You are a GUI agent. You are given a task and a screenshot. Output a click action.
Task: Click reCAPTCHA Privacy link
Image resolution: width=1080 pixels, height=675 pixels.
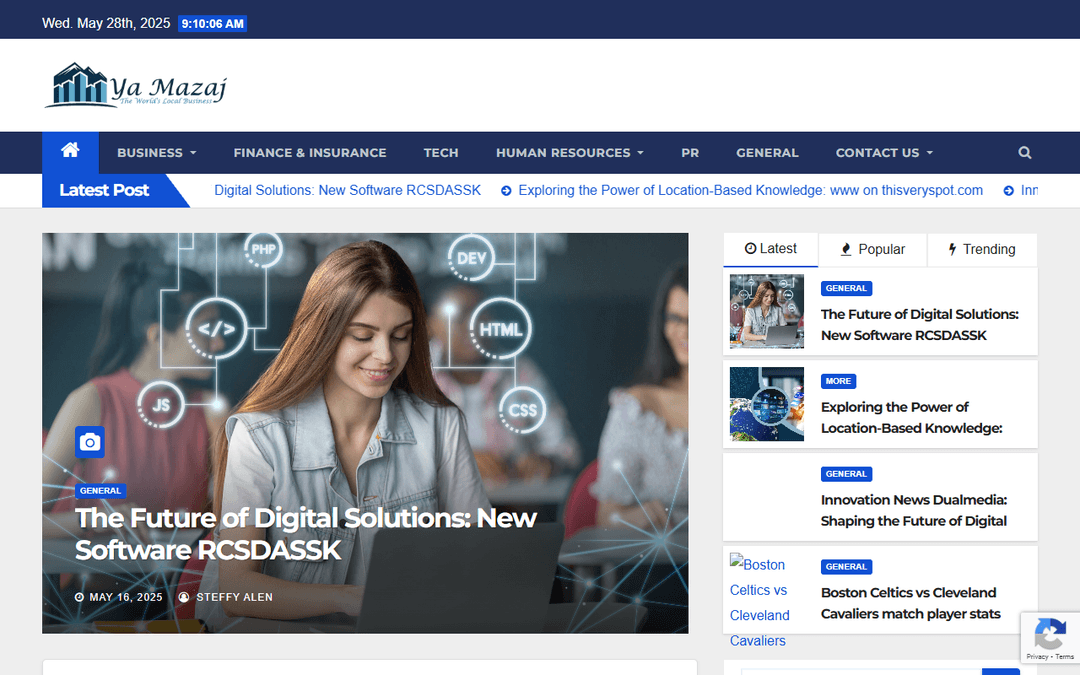click(1037, 656)
